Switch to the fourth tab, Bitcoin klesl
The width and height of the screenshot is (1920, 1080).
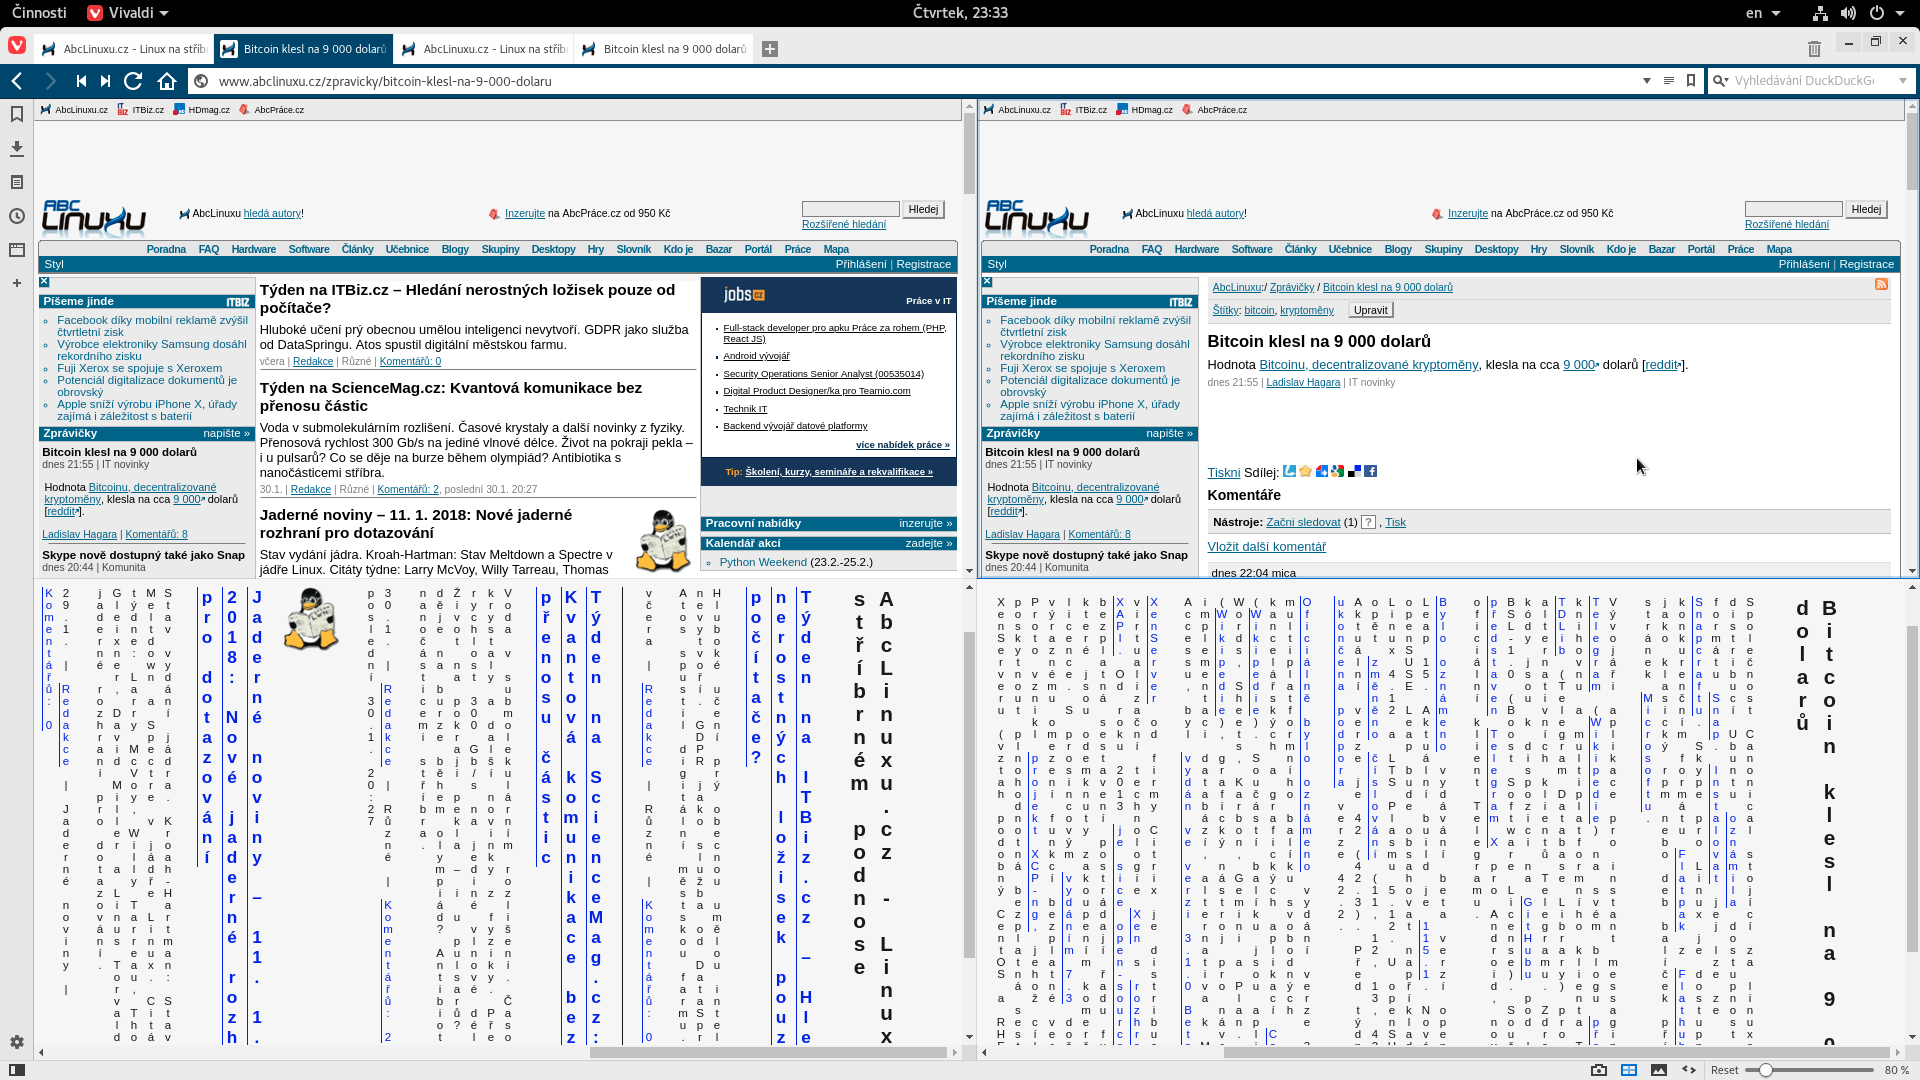pos(664,49)
